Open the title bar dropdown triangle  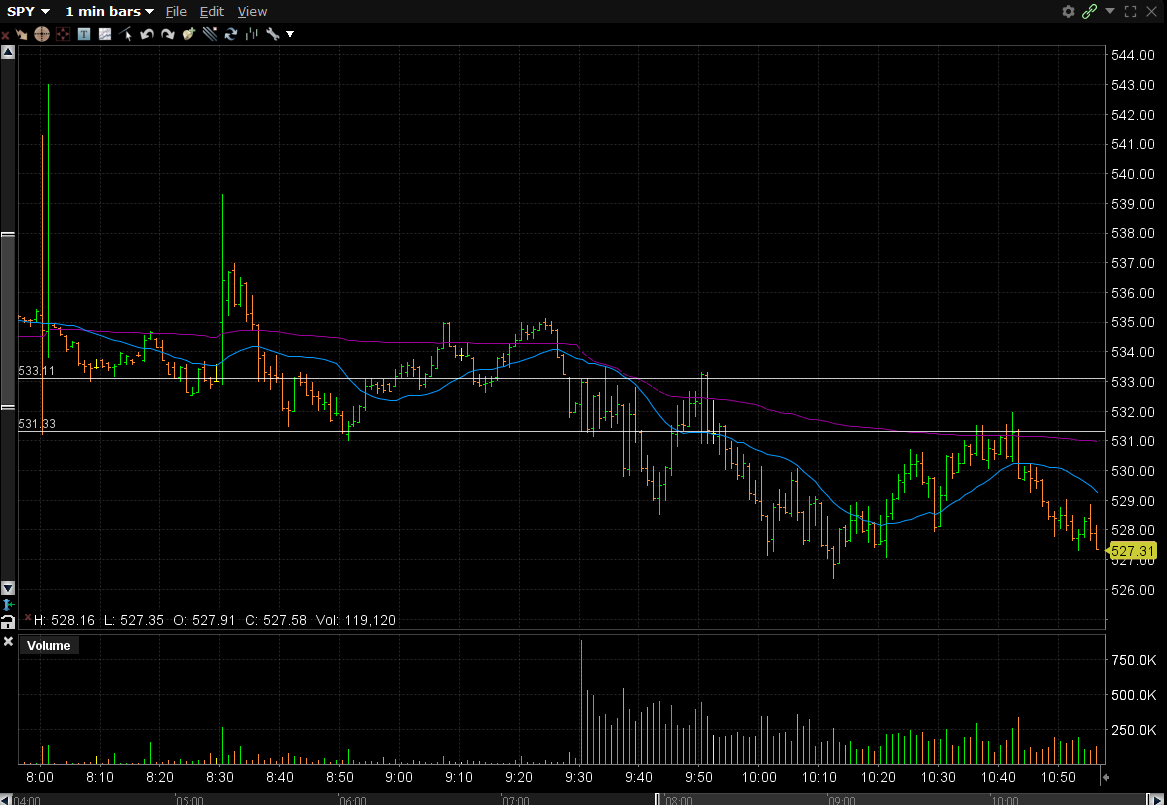[1110, 11]
